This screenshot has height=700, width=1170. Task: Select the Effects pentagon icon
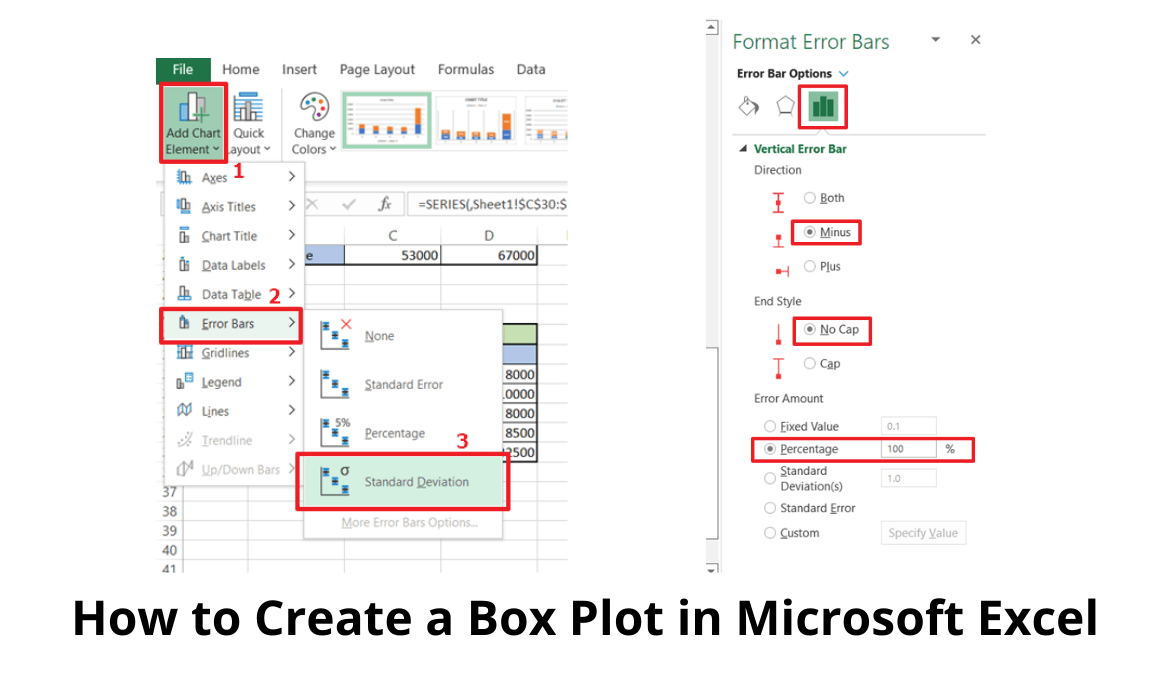(x=785, y=106)
